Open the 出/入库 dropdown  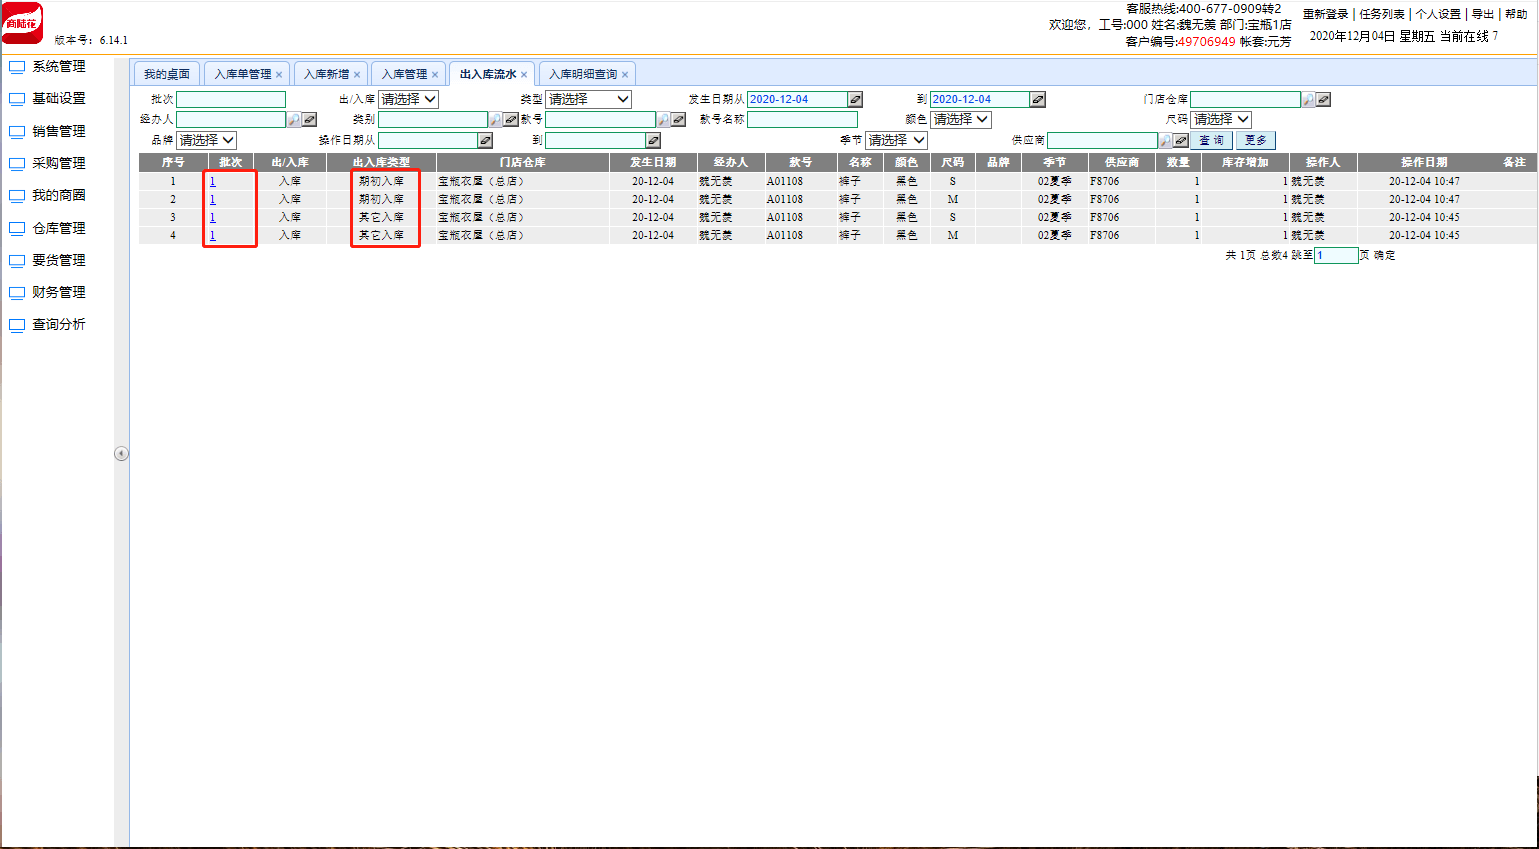(x=408, y=100)
